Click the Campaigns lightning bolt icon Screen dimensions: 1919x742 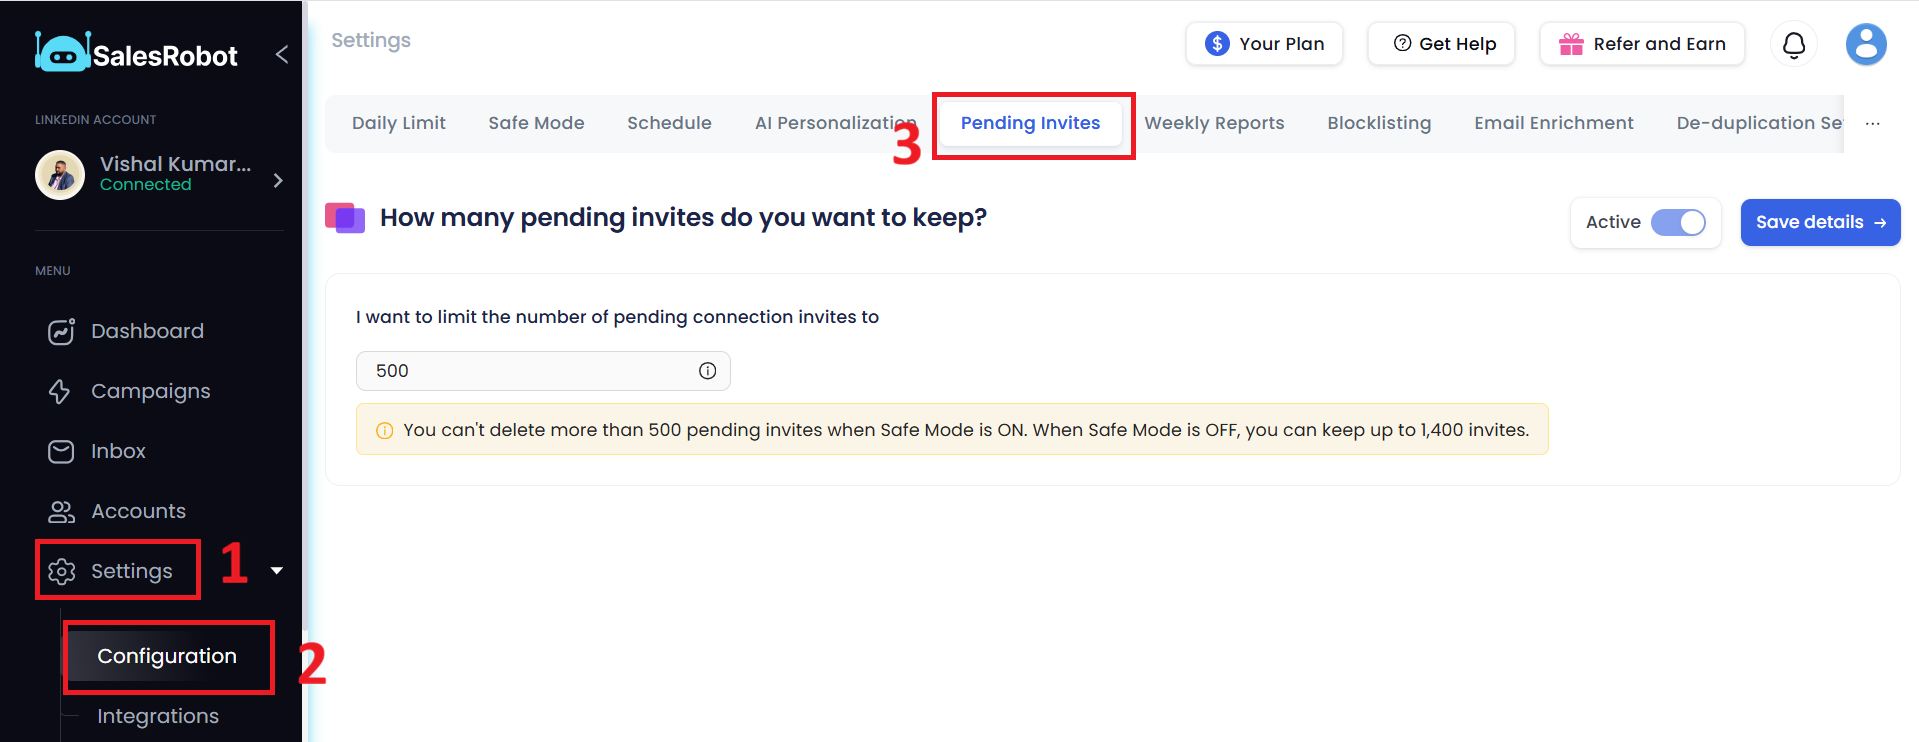coord(60,391)
